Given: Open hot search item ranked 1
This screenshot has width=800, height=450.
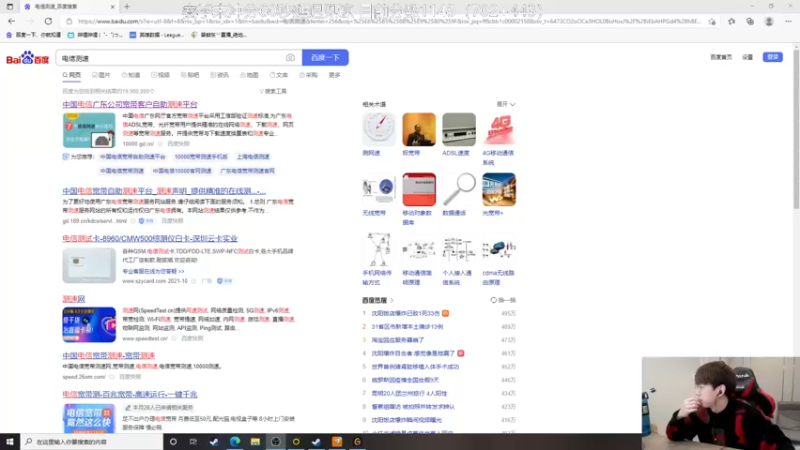Looking at the screenshot, I should [406, 313].
